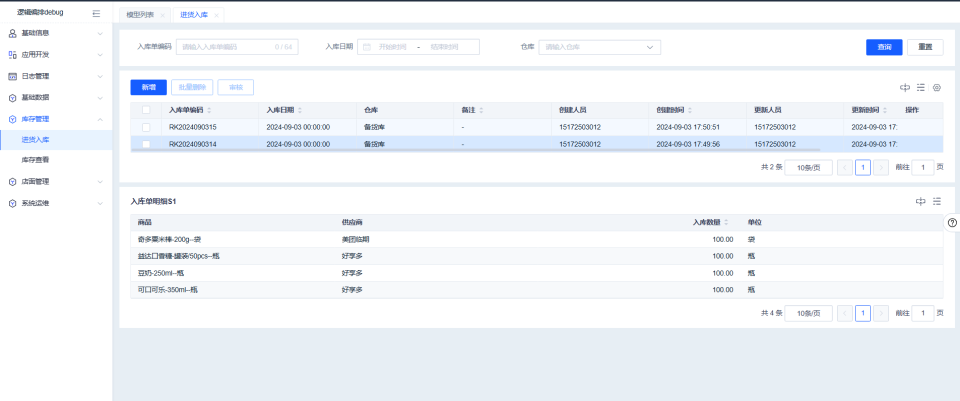Click the 库存管理 menu label

[35, 119]
